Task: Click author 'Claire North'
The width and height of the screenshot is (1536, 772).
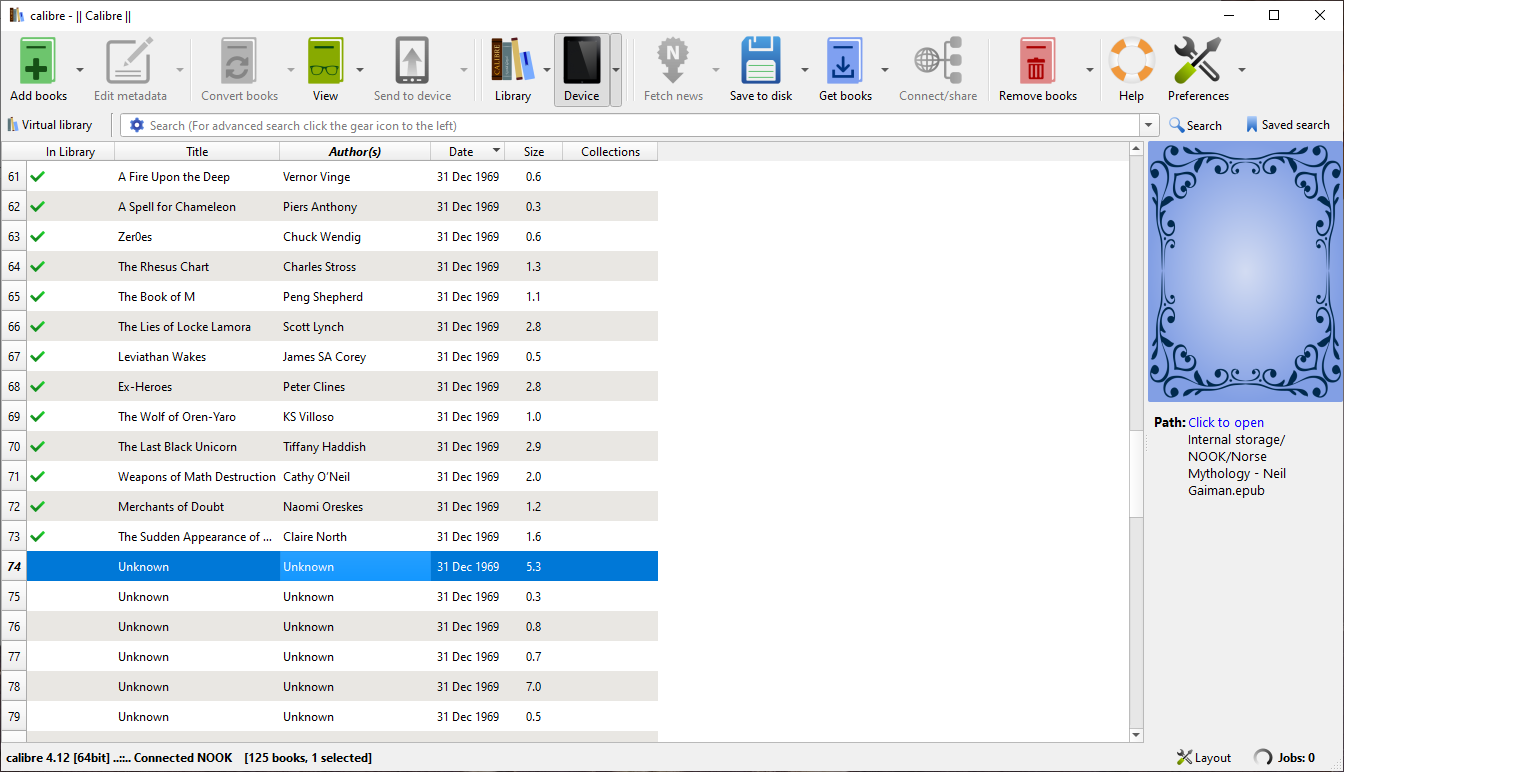Action: tap(315, 537)
